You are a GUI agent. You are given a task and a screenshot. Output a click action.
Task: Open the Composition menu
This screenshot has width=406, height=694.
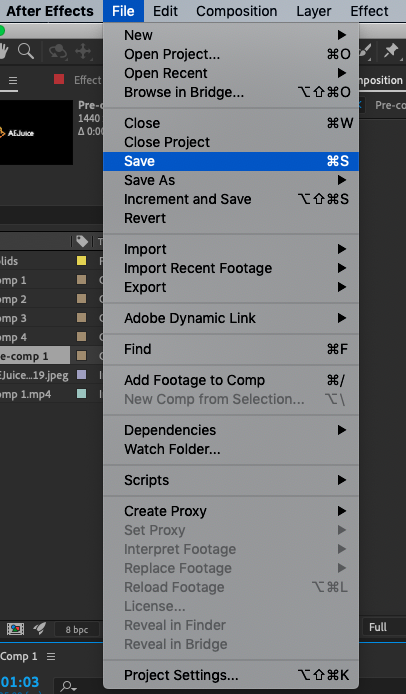click(236, 11)
